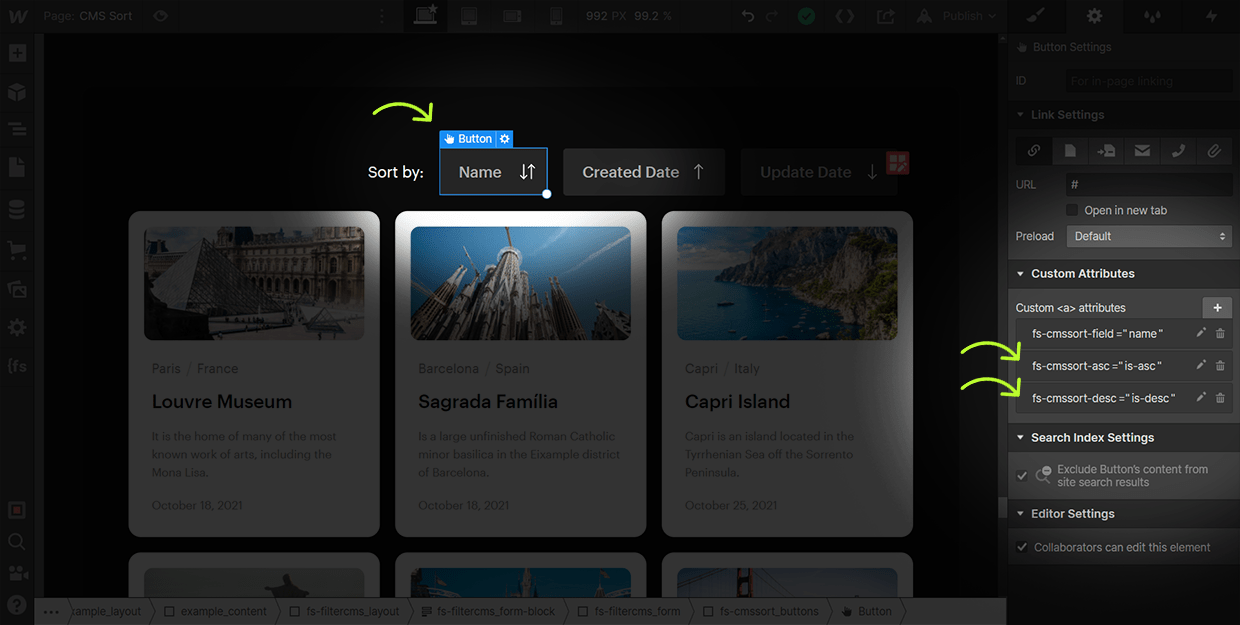Select fs-cmssort_buttons in the breadcrumb bar
Screen dimensions: 1240x625
pos(770,611)
